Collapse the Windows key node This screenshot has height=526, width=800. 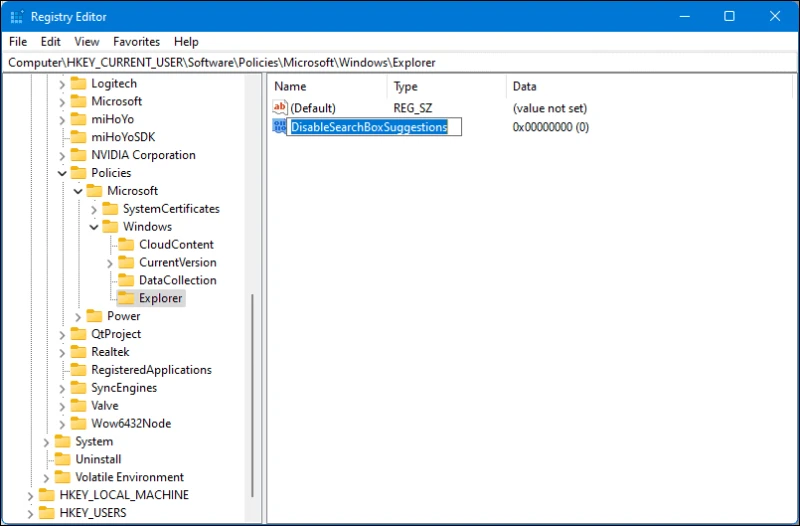94,227
